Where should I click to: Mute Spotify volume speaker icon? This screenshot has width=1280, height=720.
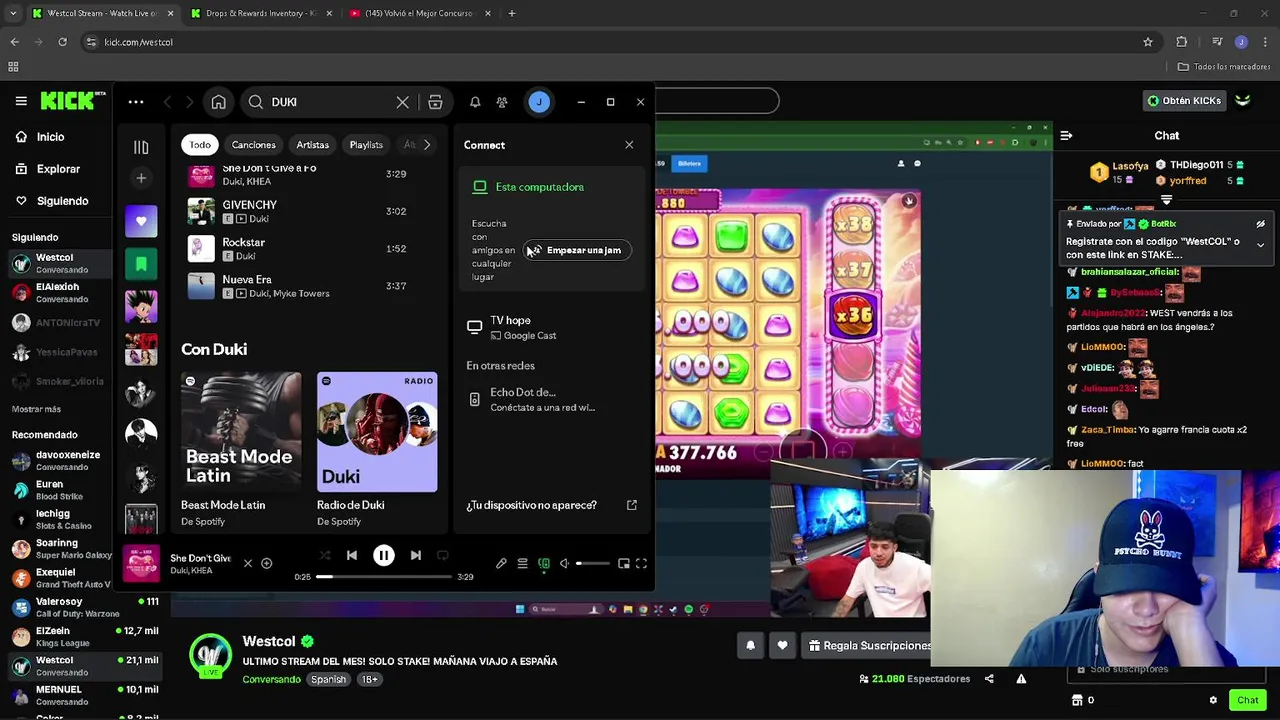(565, 563)
